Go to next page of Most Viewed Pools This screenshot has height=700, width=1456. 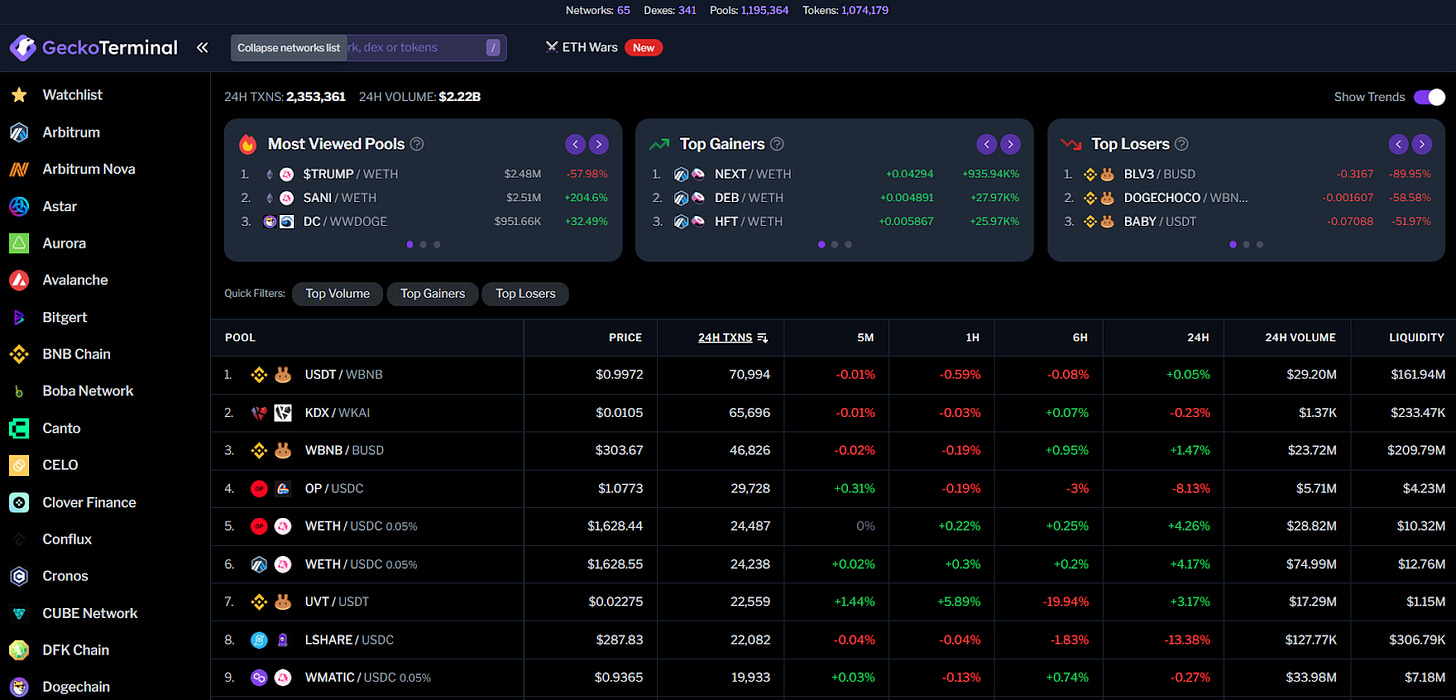(x=598, y=144)
